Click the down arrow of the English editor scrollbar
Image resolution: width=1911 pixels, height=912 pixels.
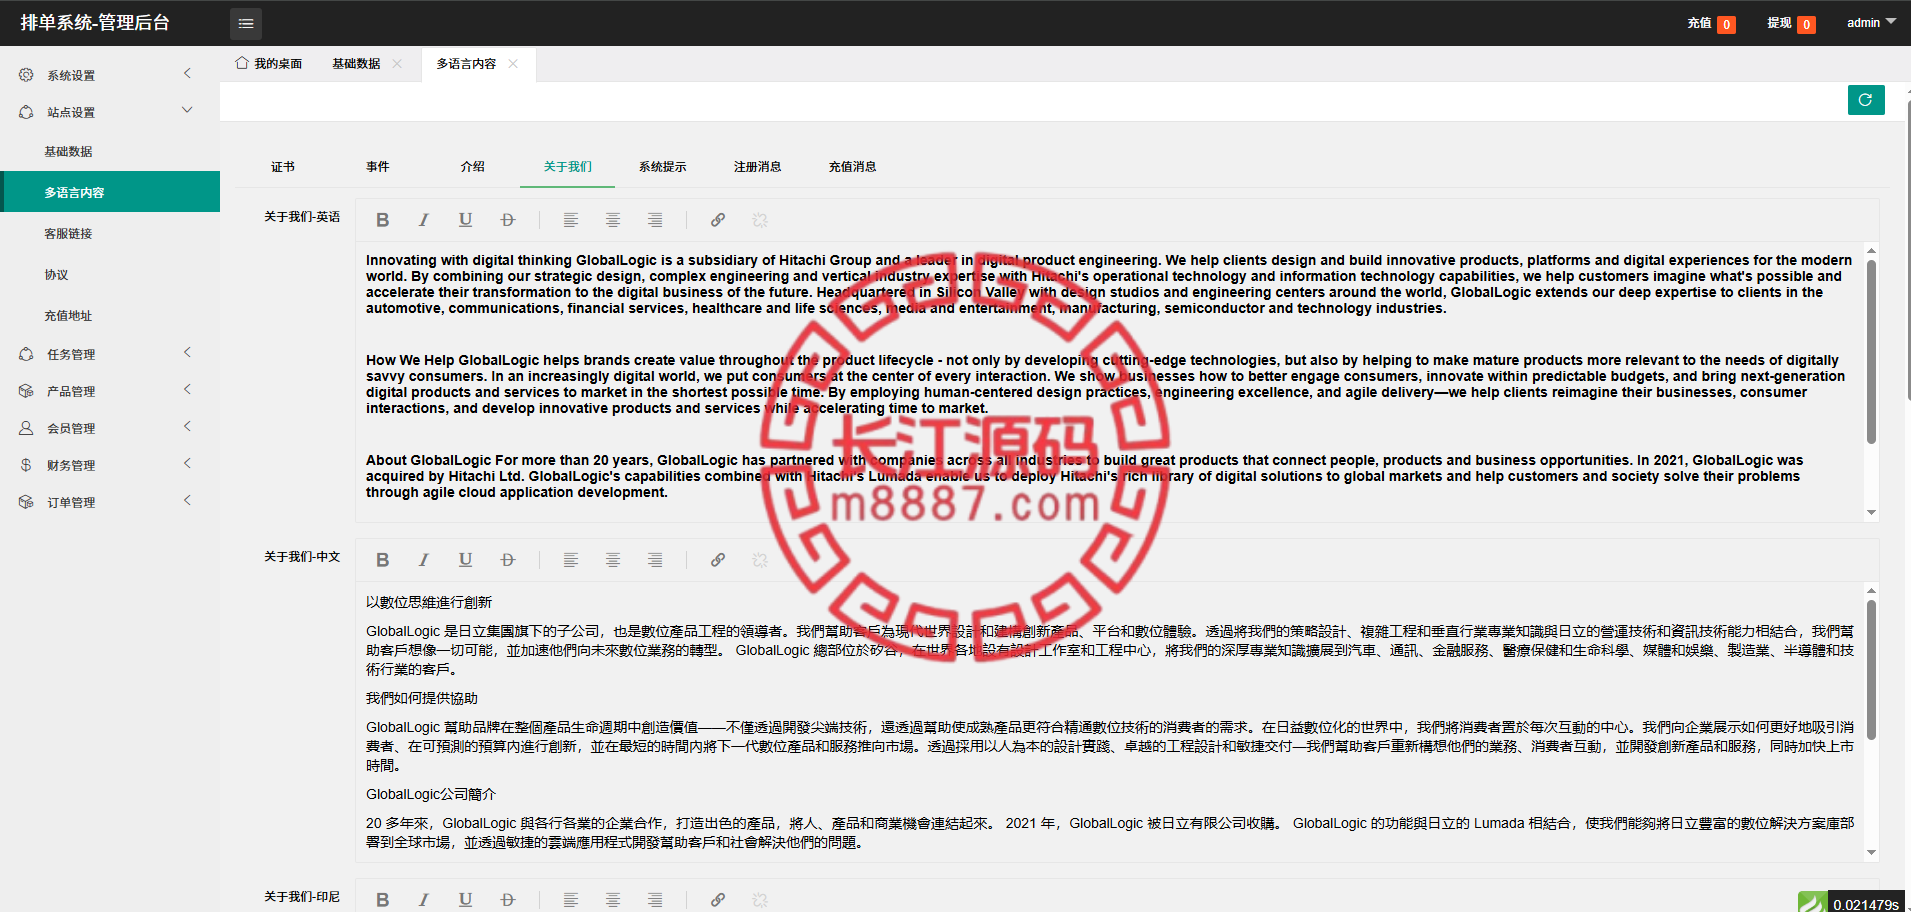[1871, 513]
